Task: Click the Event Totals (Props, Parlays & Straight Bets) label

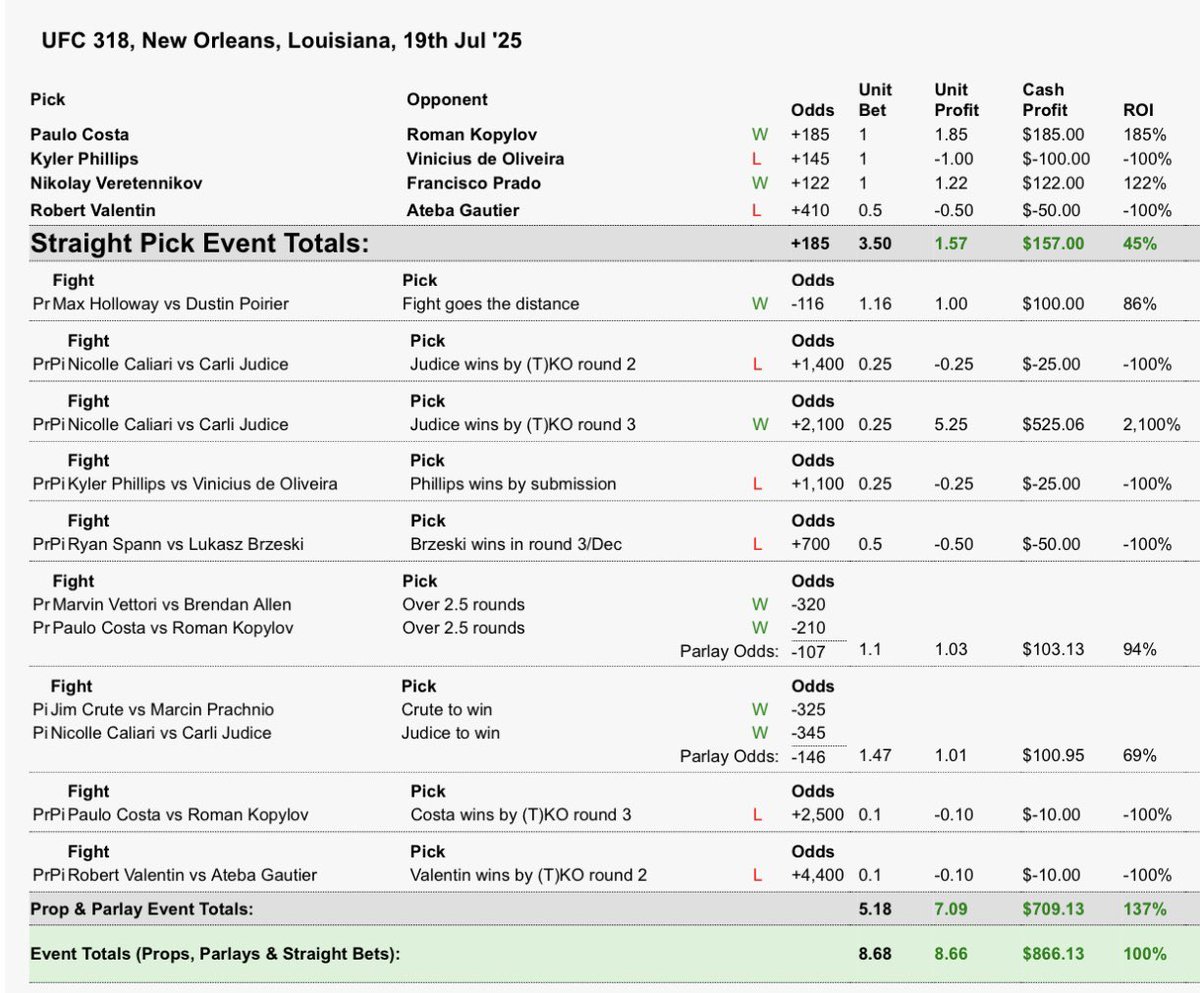Action: [215, 954]
